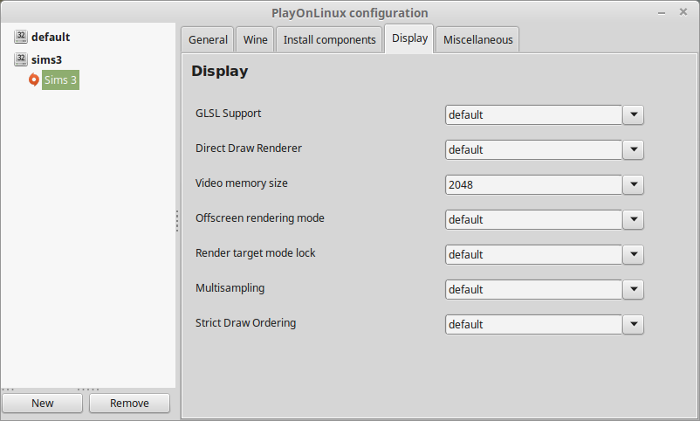Open the GLSL Support dropdown arrow

tap(632, 115)
